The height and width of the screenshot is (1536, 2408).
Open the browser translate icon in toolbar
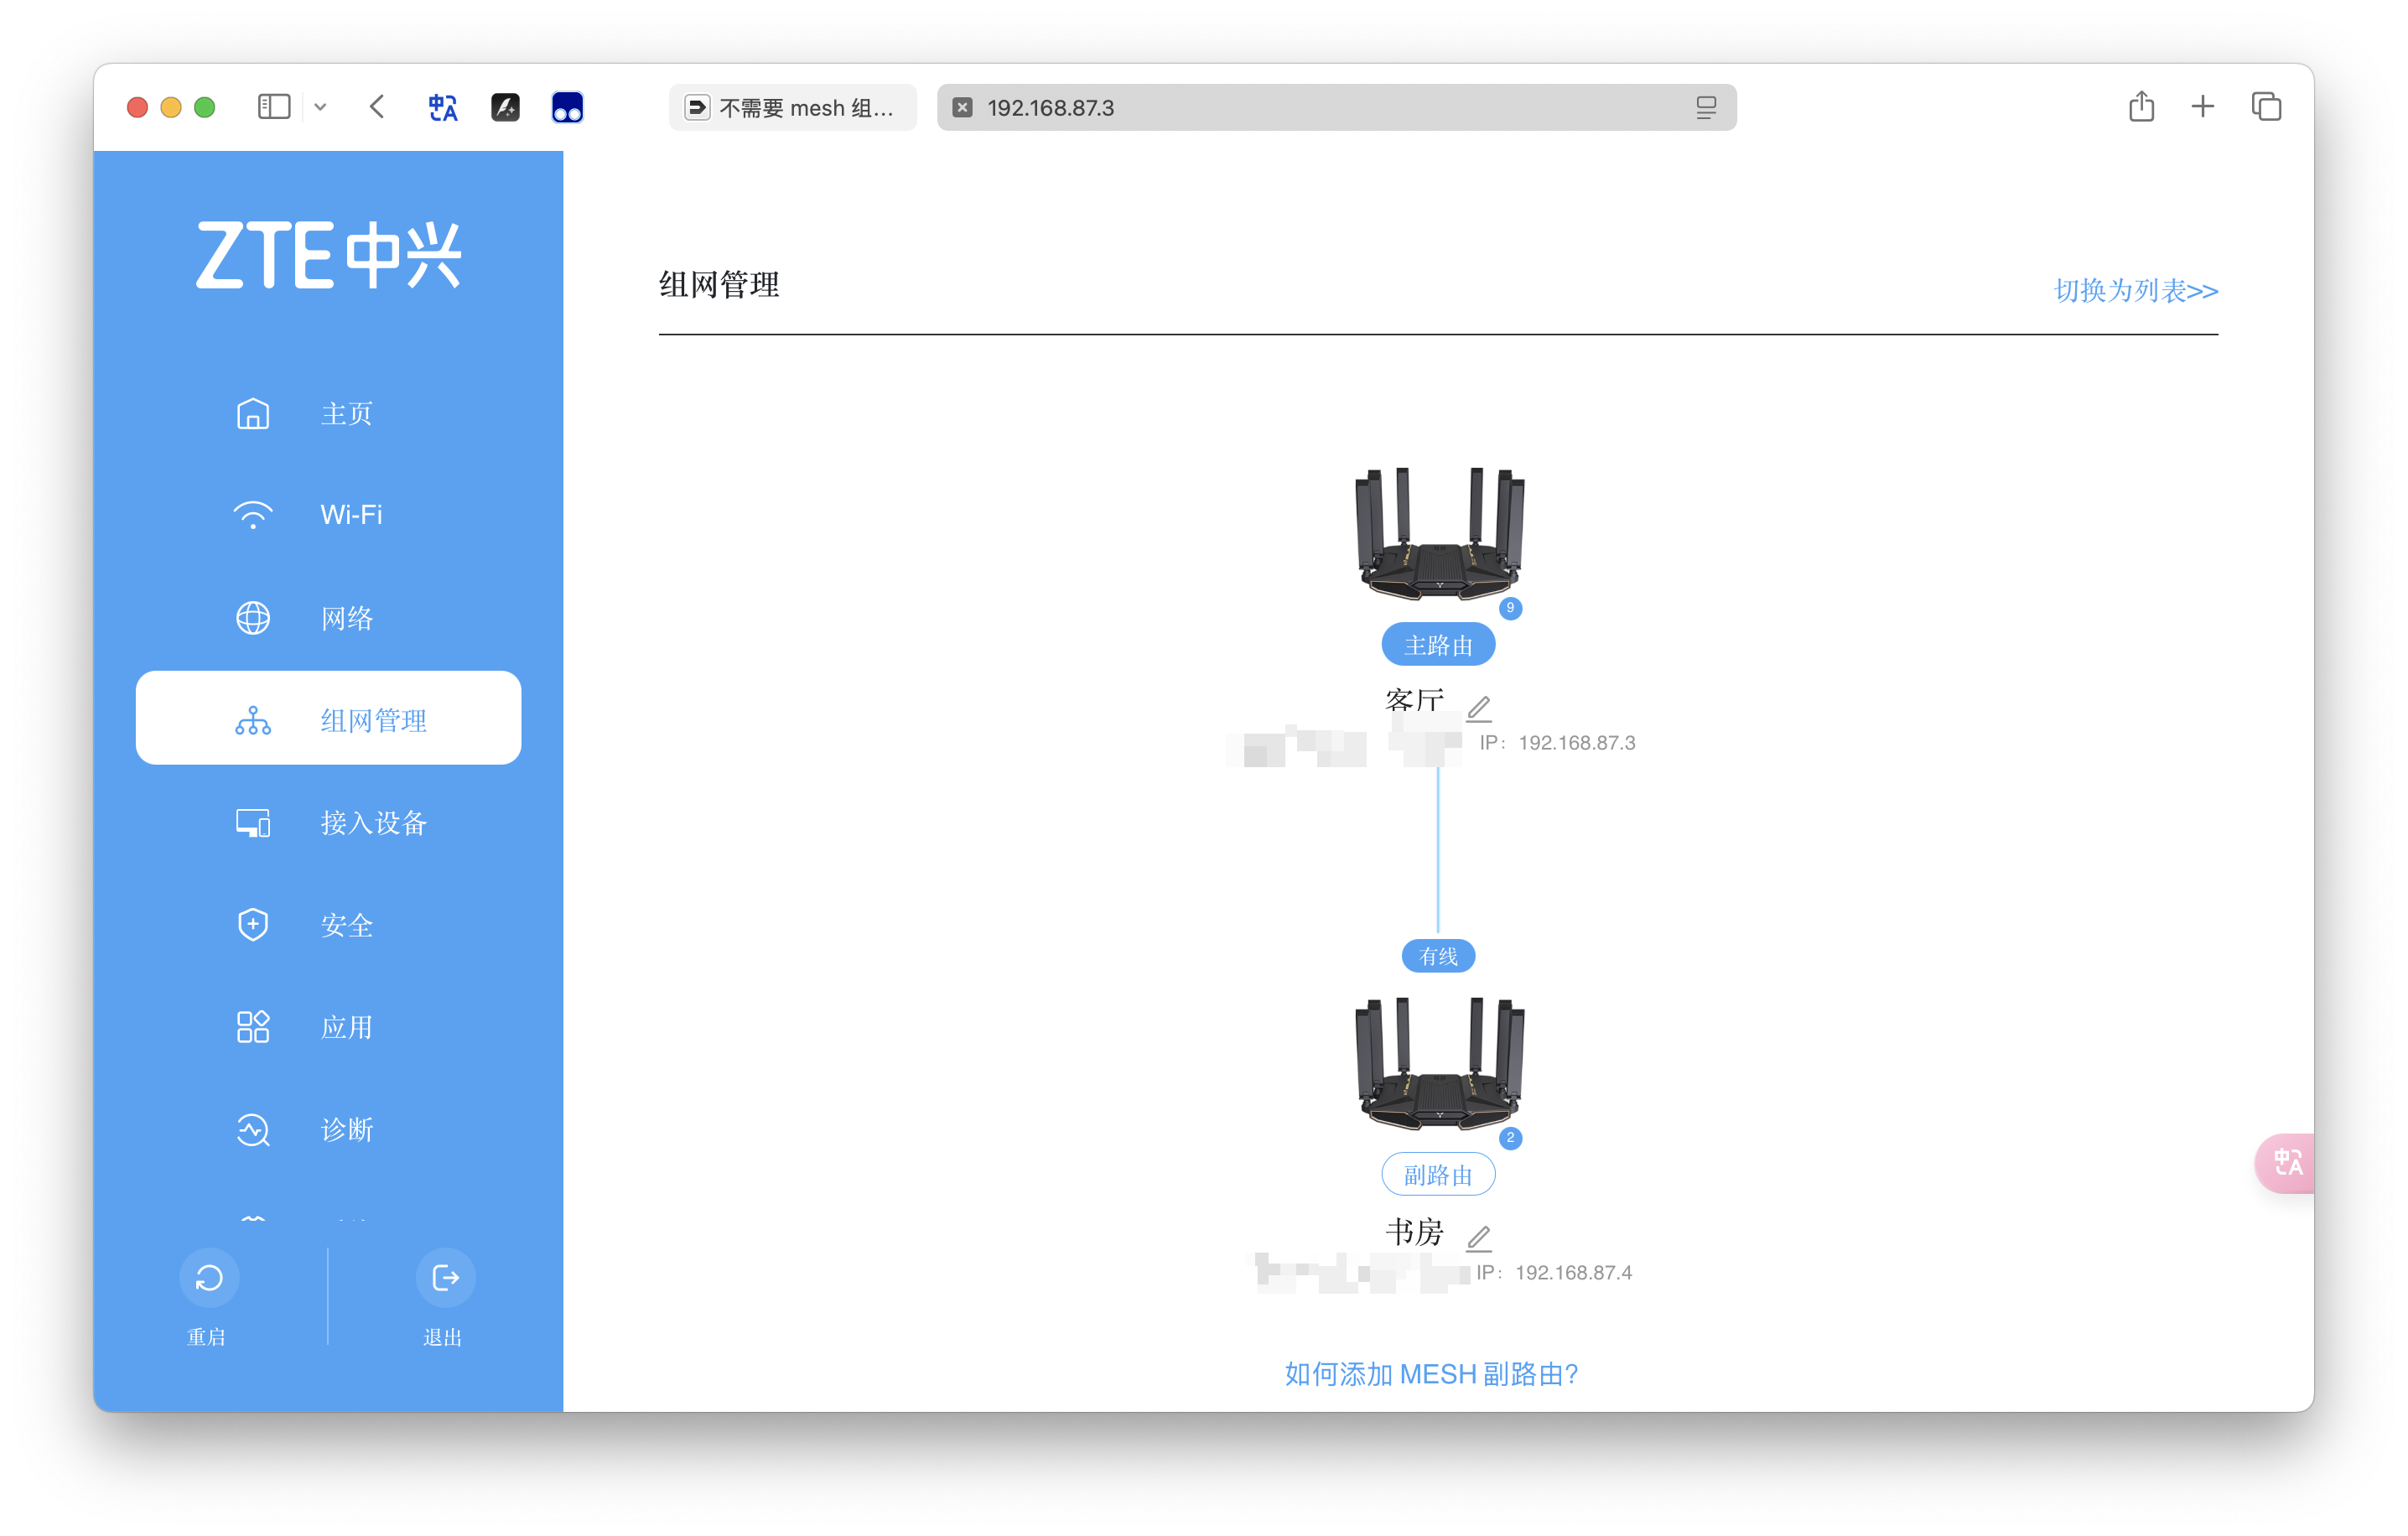[x=442, y=107]
